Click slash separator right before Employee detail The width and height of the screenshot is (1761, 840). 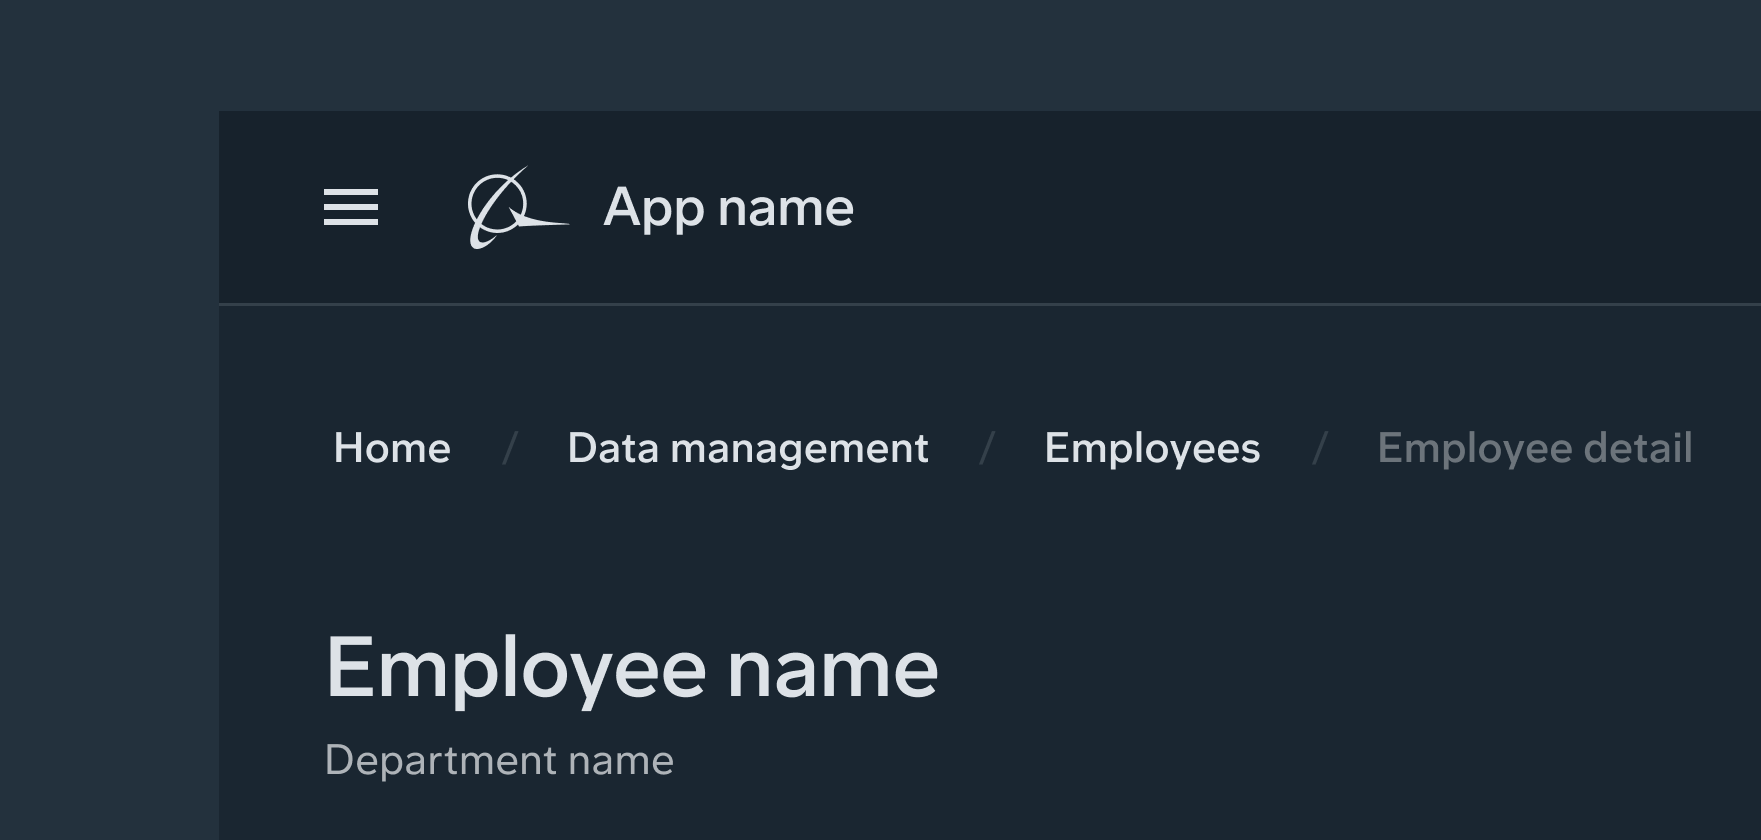1319,448
